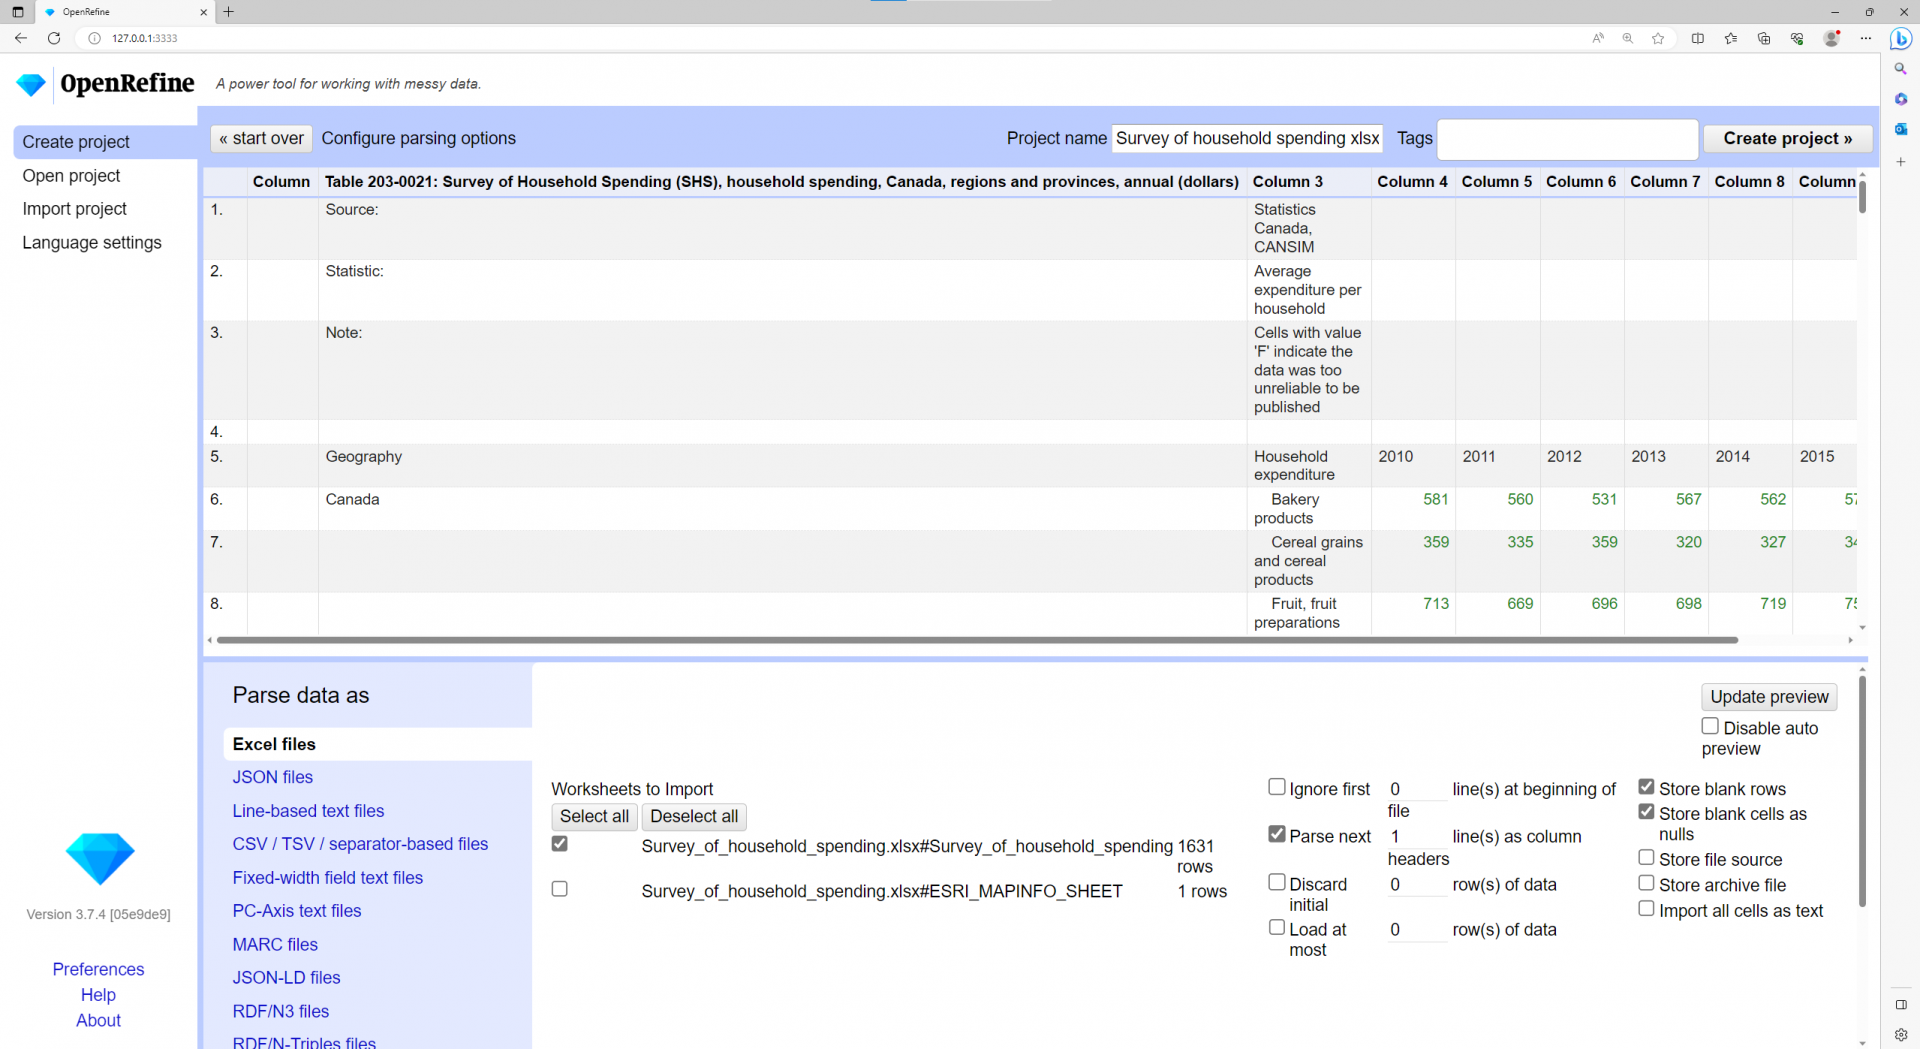Screen dimensions: 1920x1049
Task: Edit the Project name field
Action: 1246,139
